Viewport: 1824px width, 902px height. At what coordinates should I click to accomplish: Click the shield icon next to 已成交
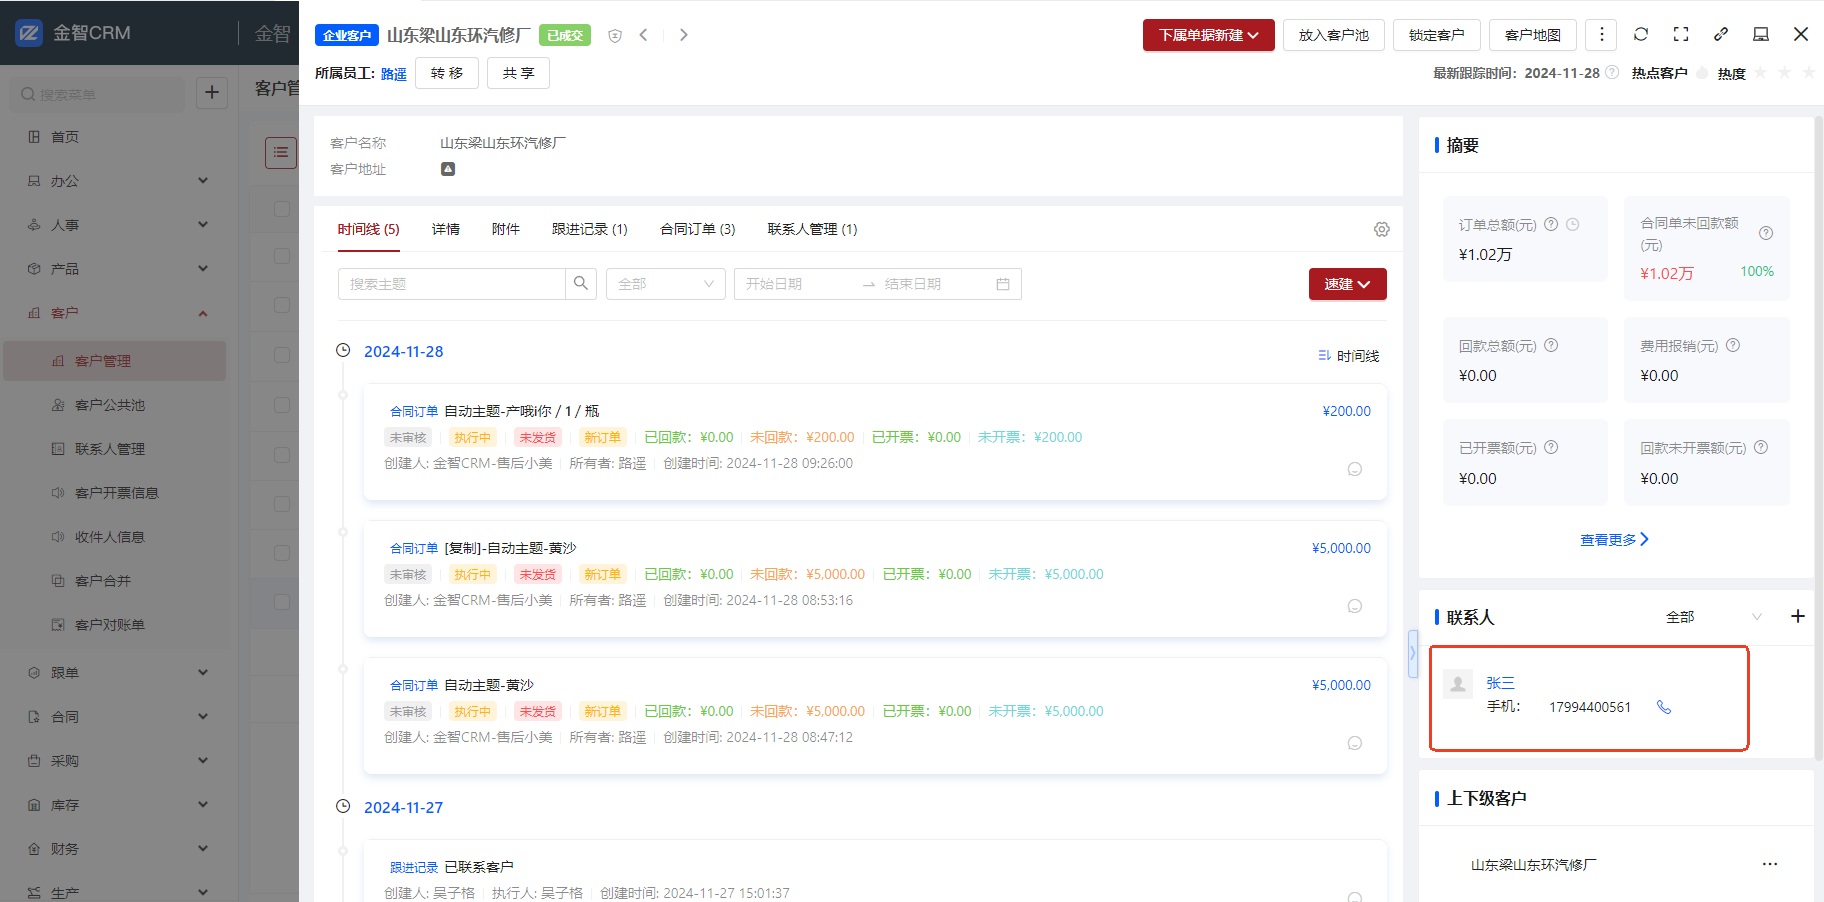(x=615, y=36)
